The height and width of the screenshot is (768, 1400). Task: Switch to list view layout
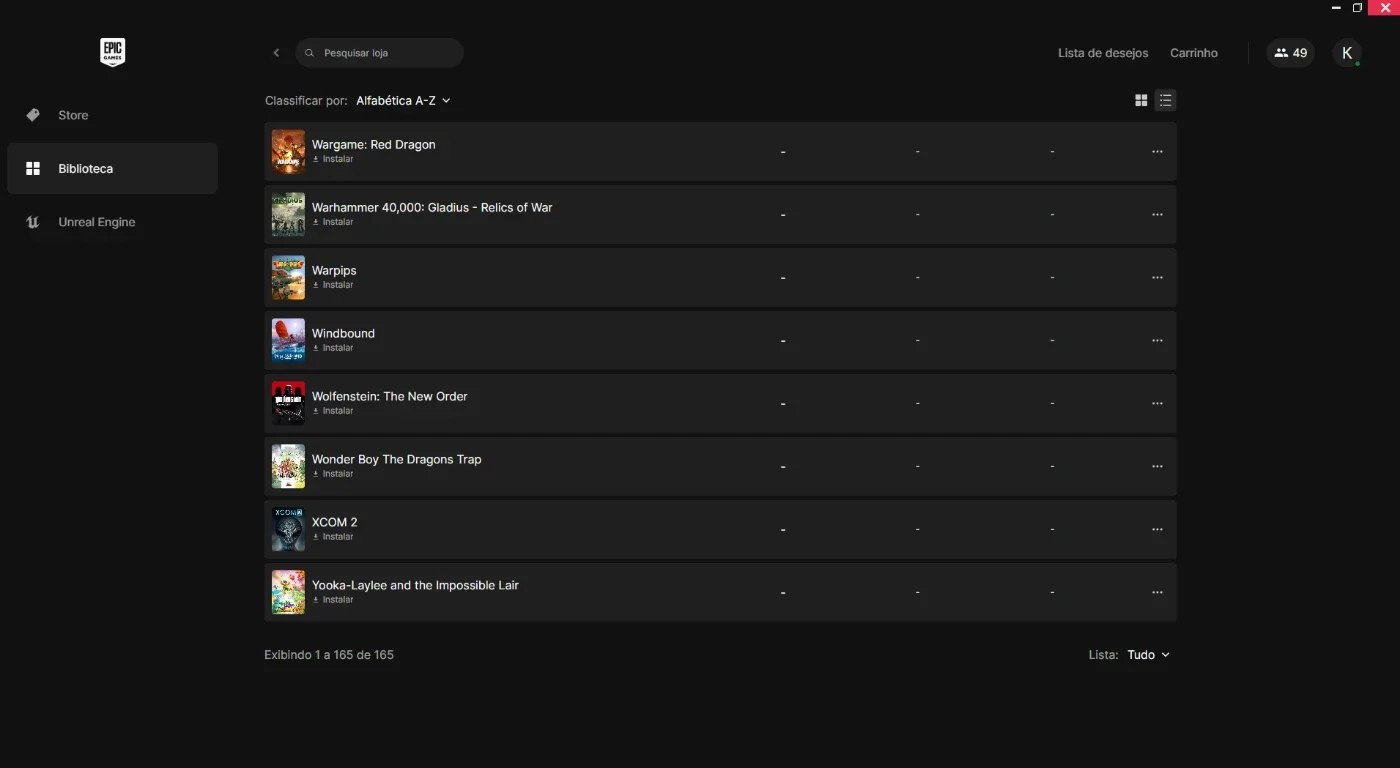1165,100
